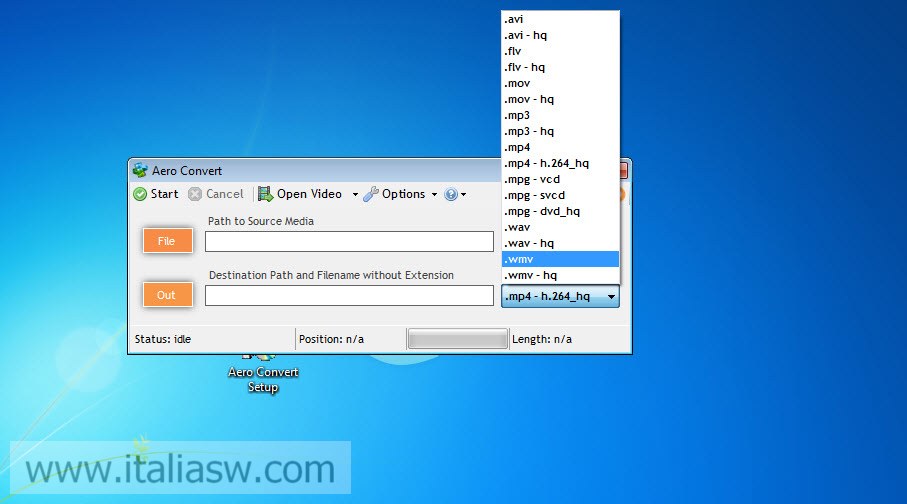
Task: Click the Path to Source Media field
Action: 349,241
